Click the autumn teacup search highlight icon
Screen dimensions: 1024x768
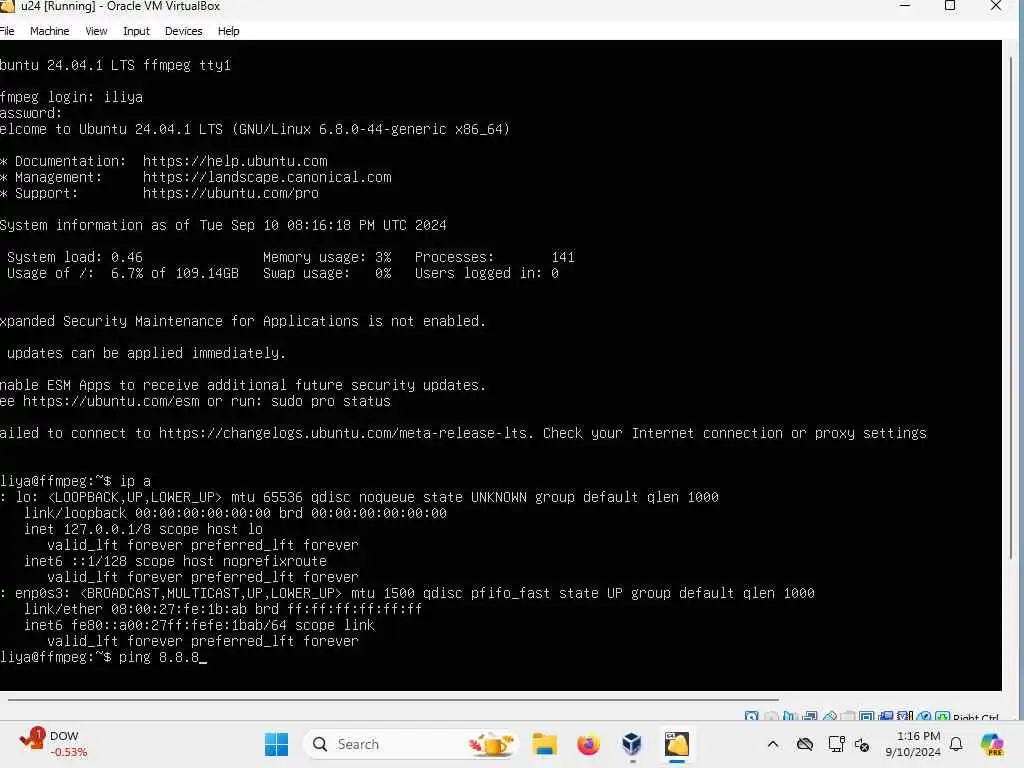[x=491, y=744]
